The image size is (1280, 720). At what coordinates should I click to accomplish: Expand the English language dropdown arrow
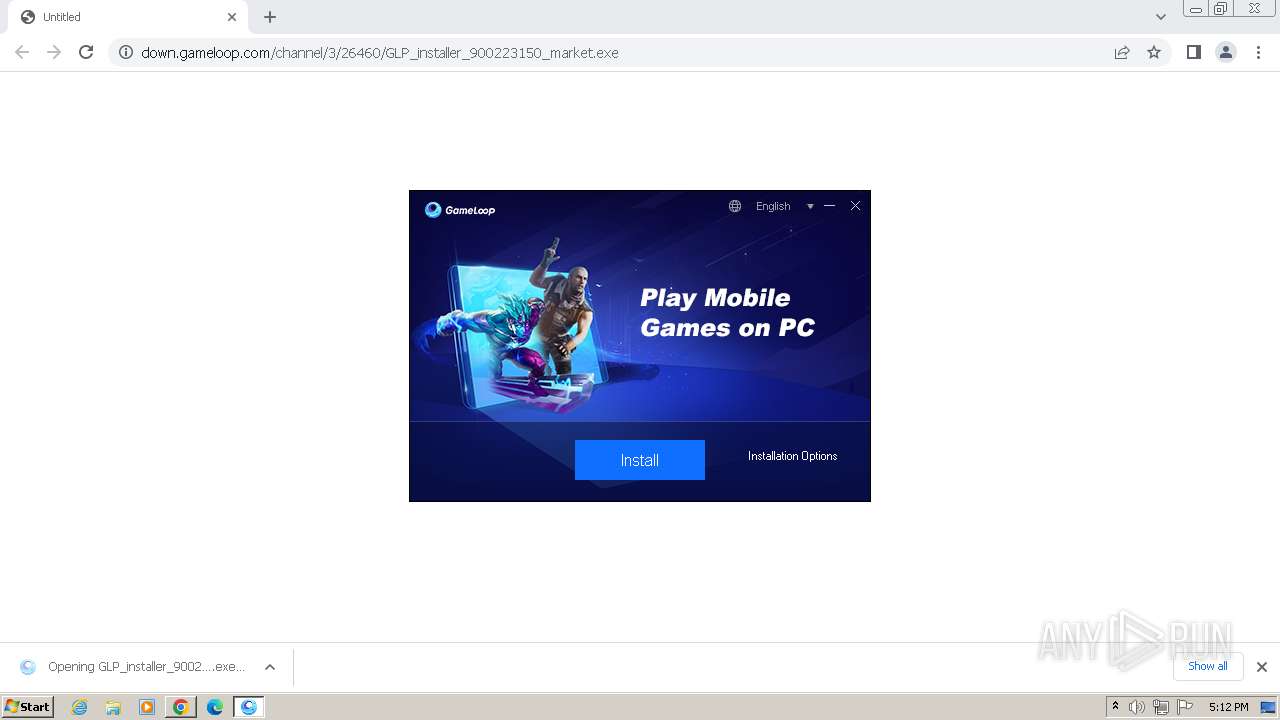810,206
